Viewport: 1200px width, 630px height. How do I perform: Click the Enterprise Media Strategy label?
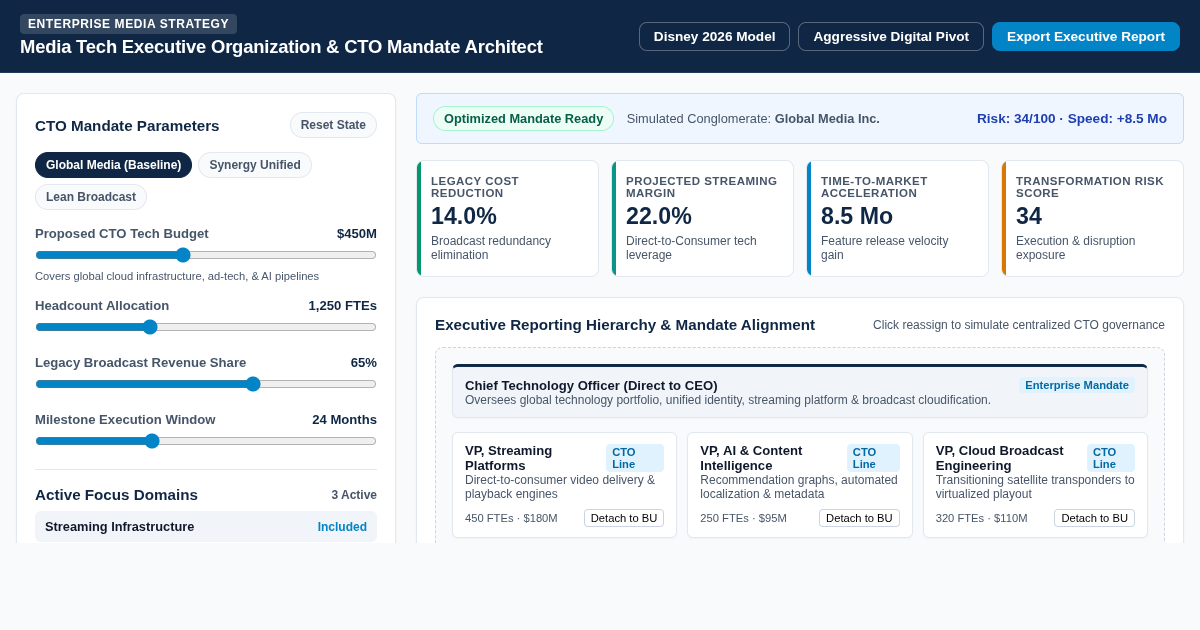128,24
